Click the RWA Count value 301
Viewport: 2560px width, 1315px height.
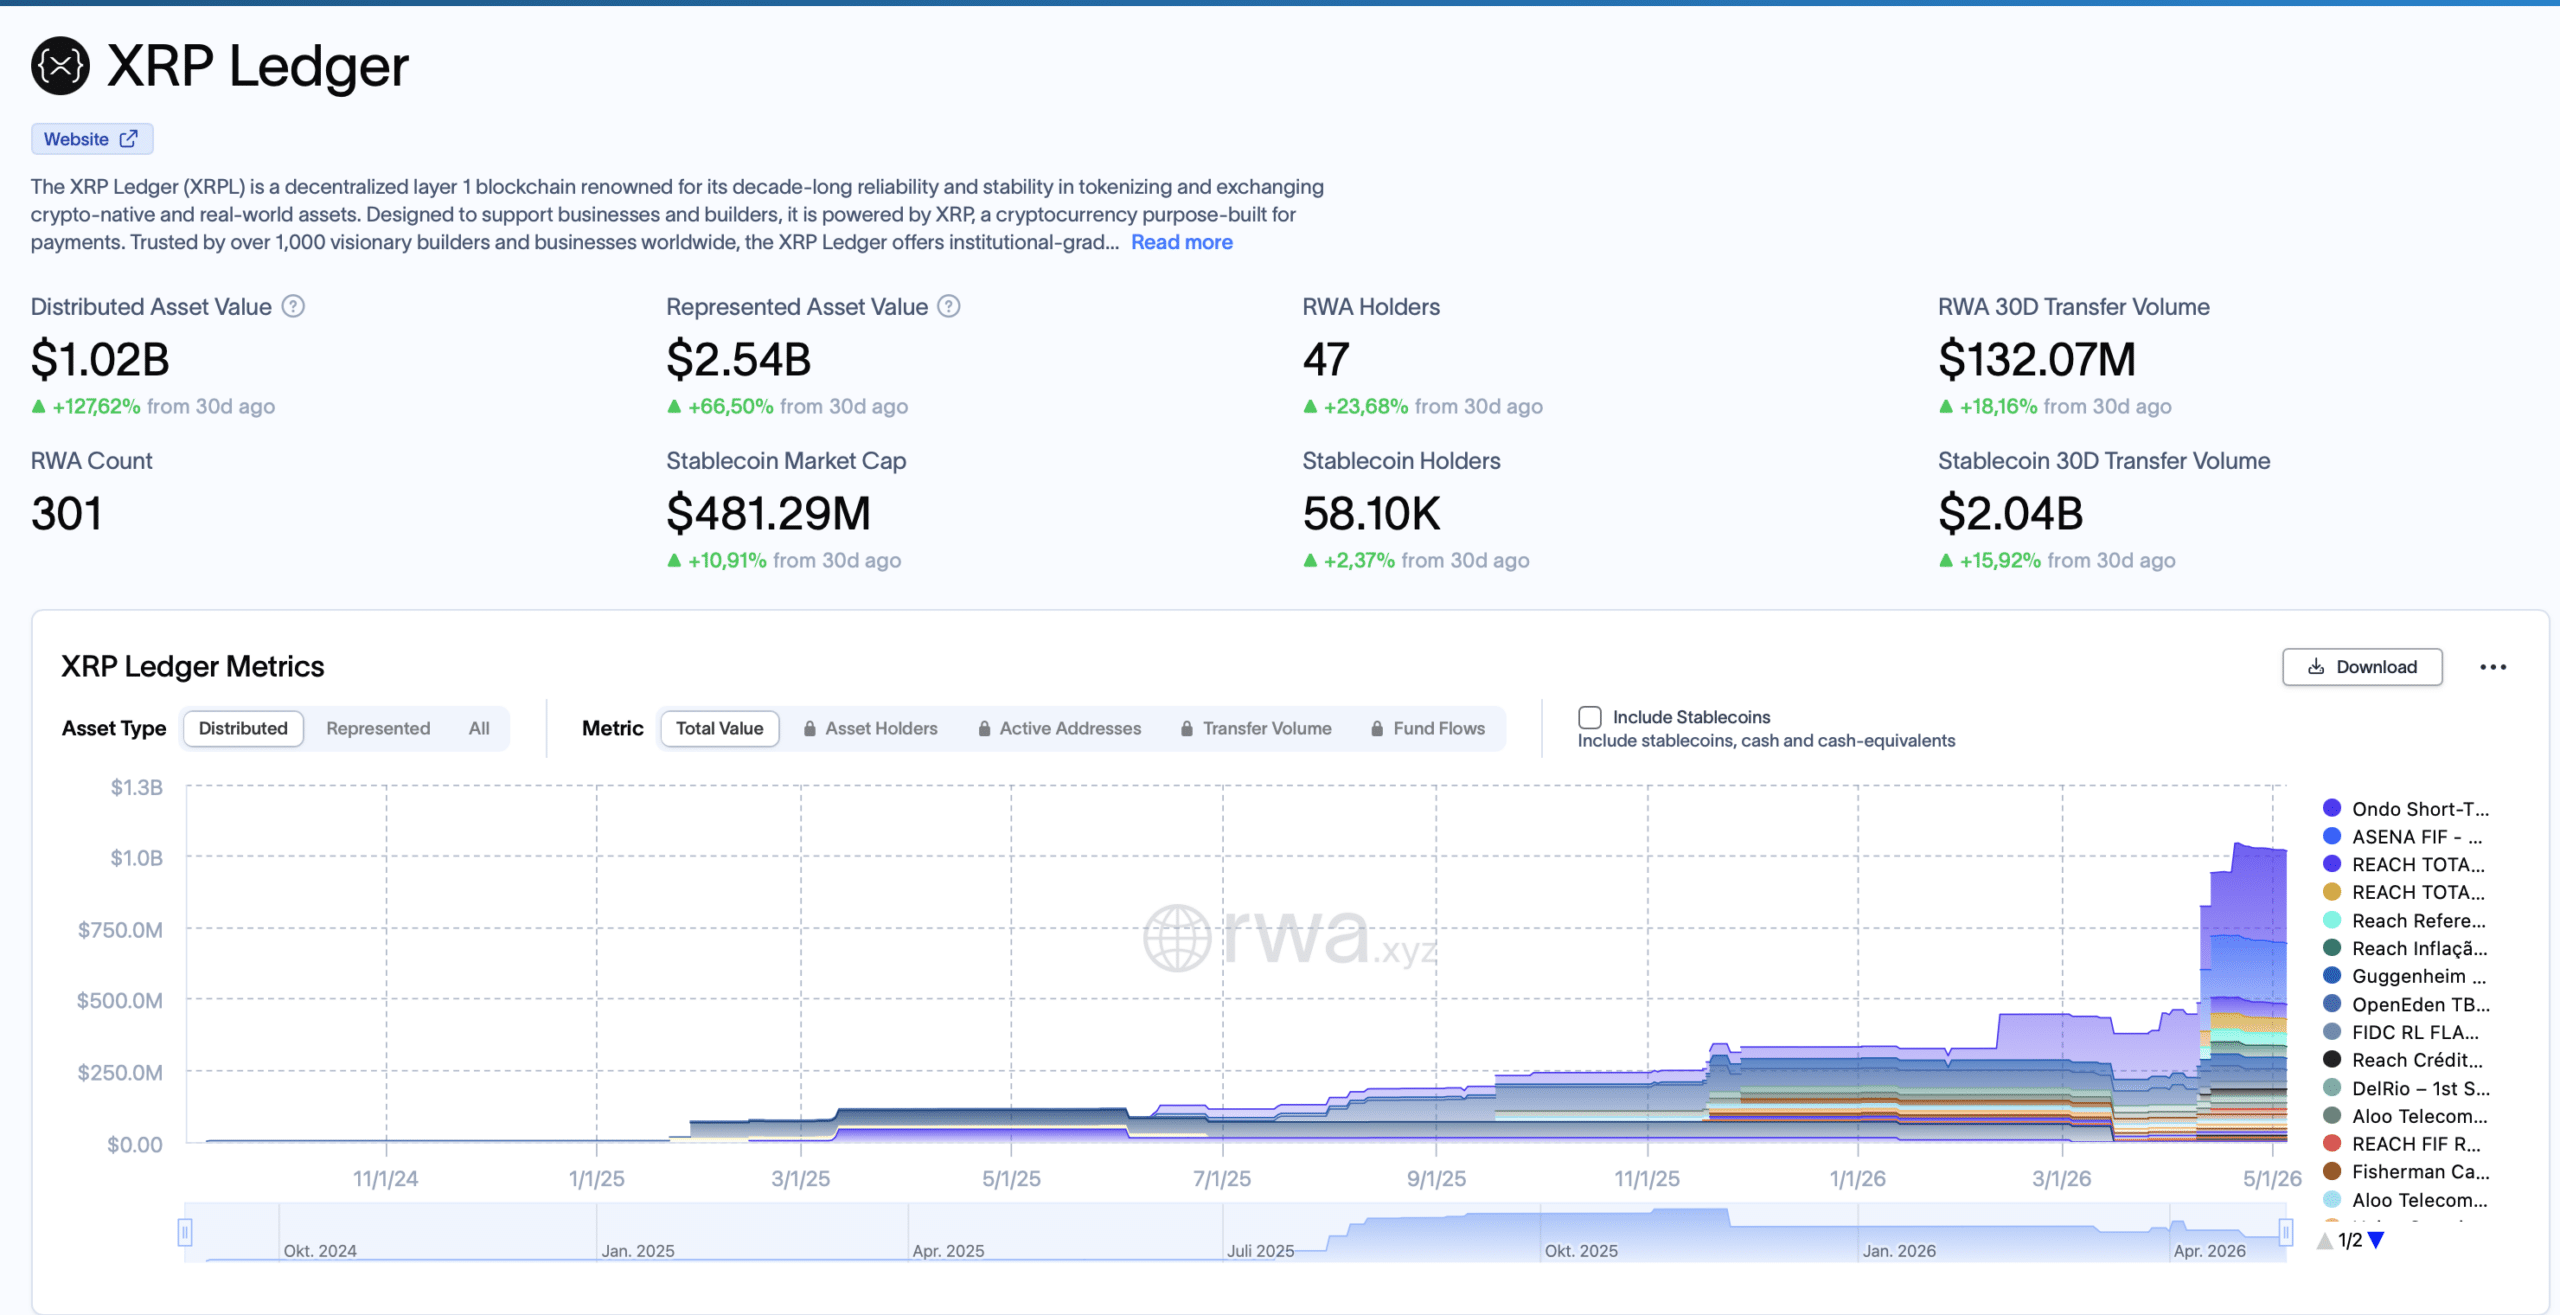tap(67, 514)
